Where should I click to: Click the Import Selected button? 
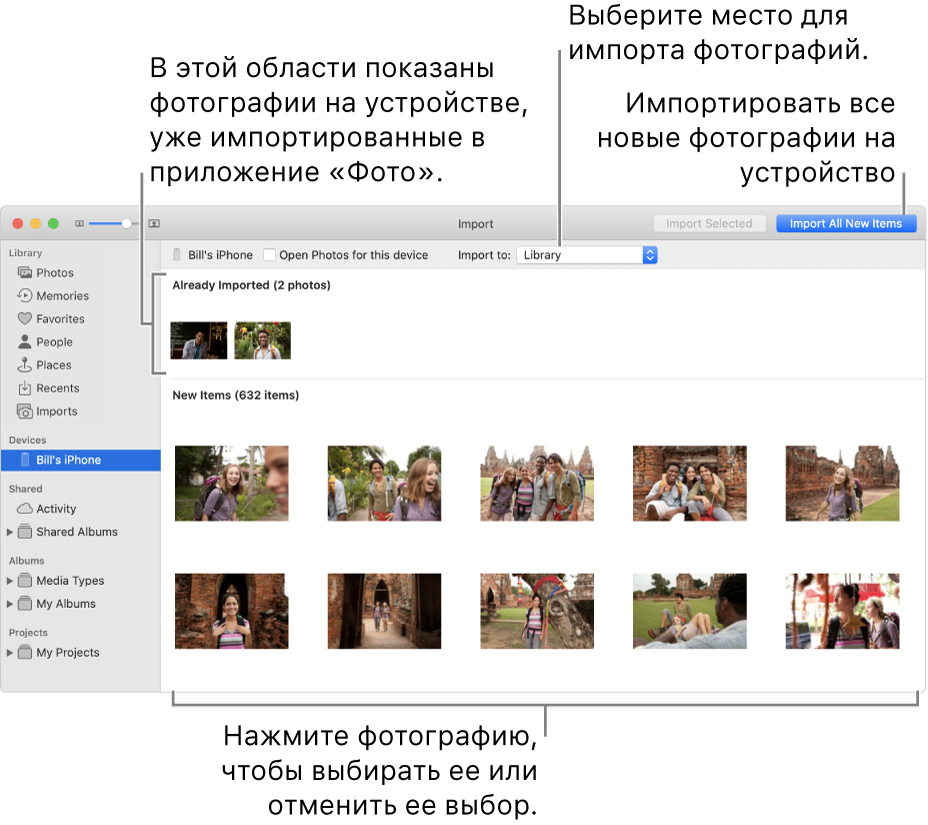(709, 224)
